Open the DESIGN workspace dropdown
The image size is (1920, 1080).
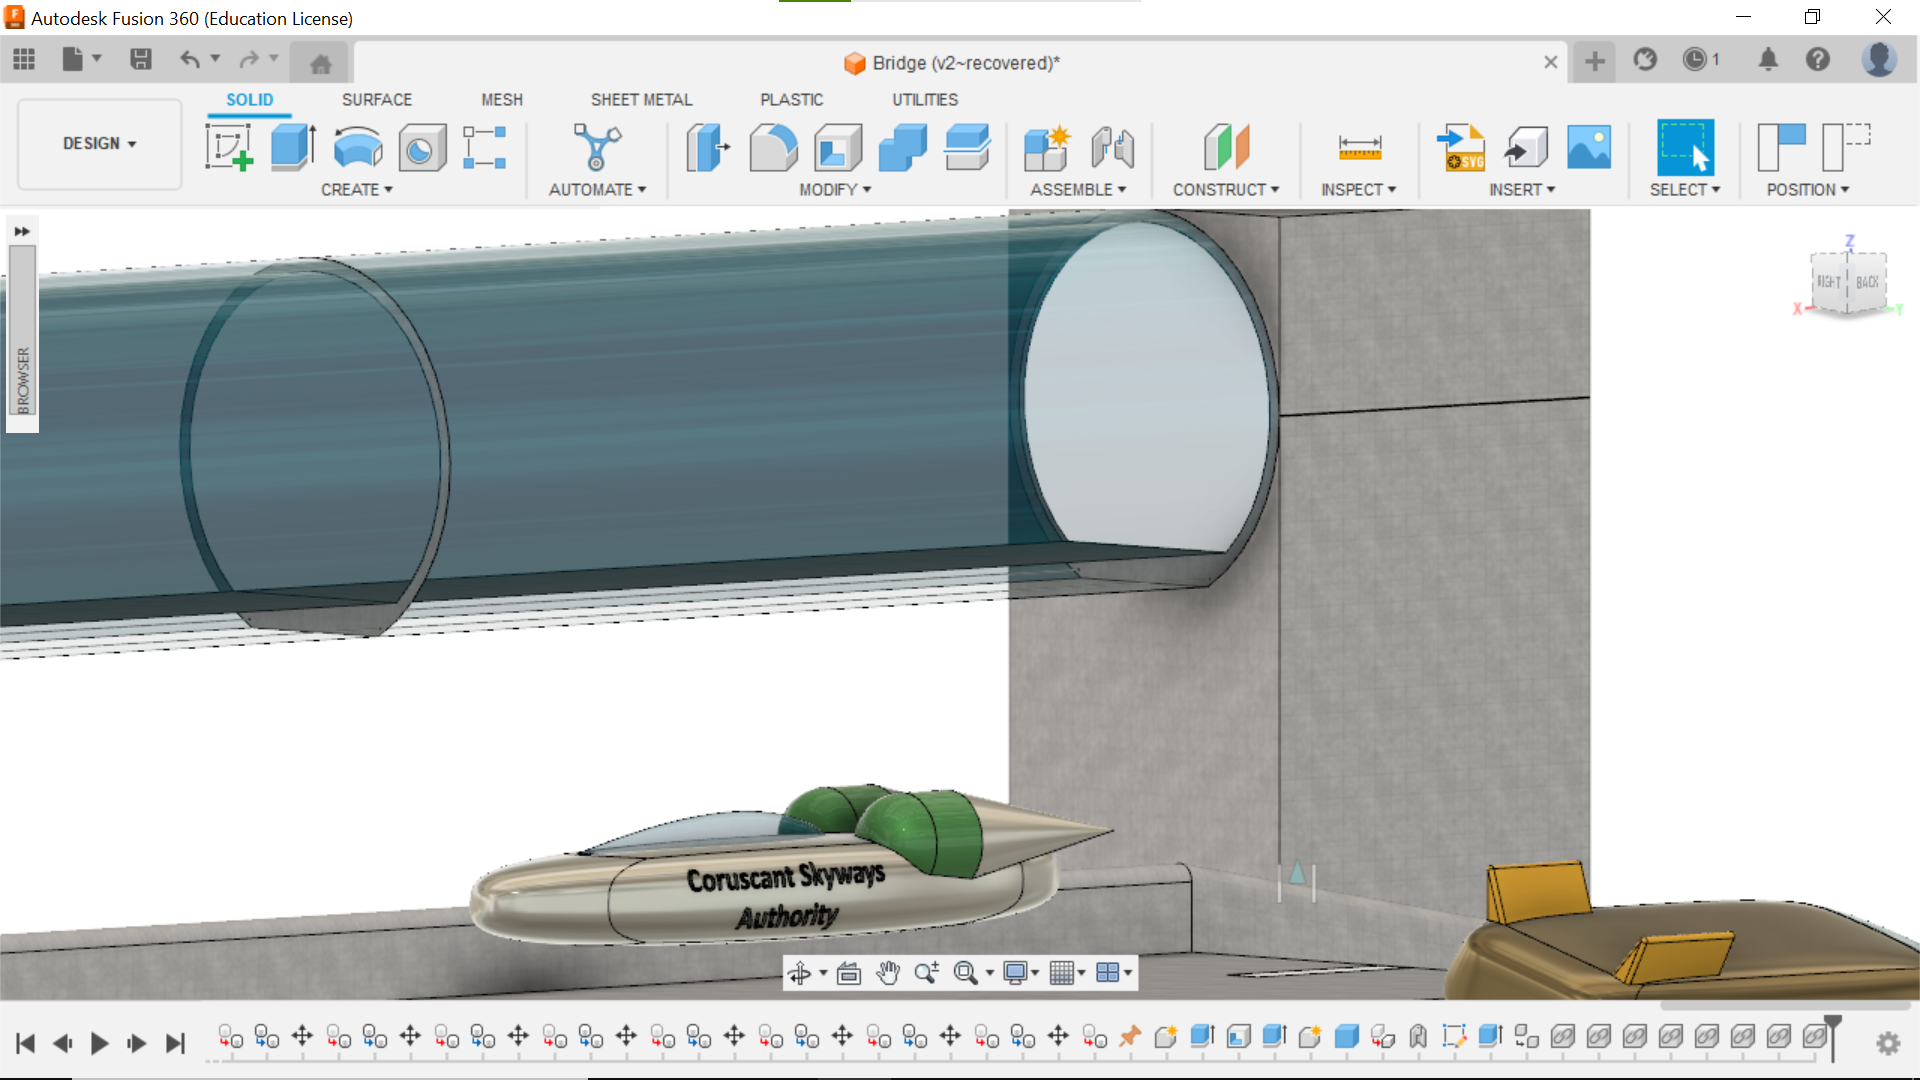(x=99, y=143)
